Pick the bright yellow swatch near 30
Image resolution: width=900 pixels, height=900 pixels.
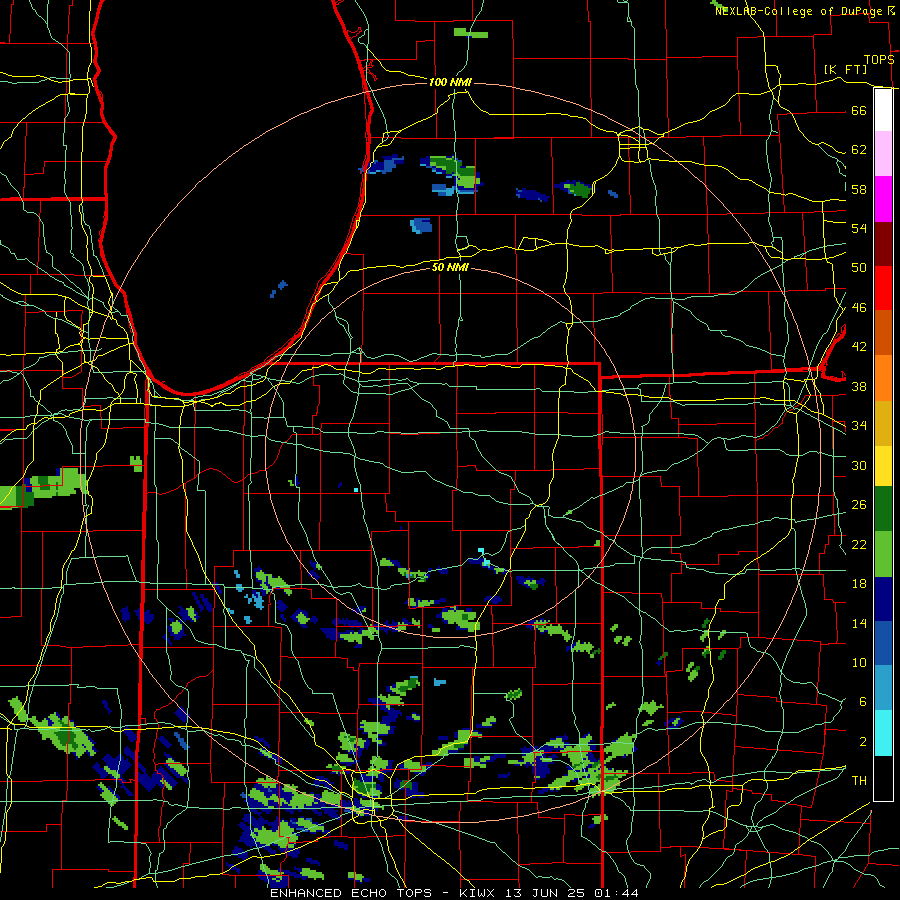pyautogui.click(x=883, y=466)
